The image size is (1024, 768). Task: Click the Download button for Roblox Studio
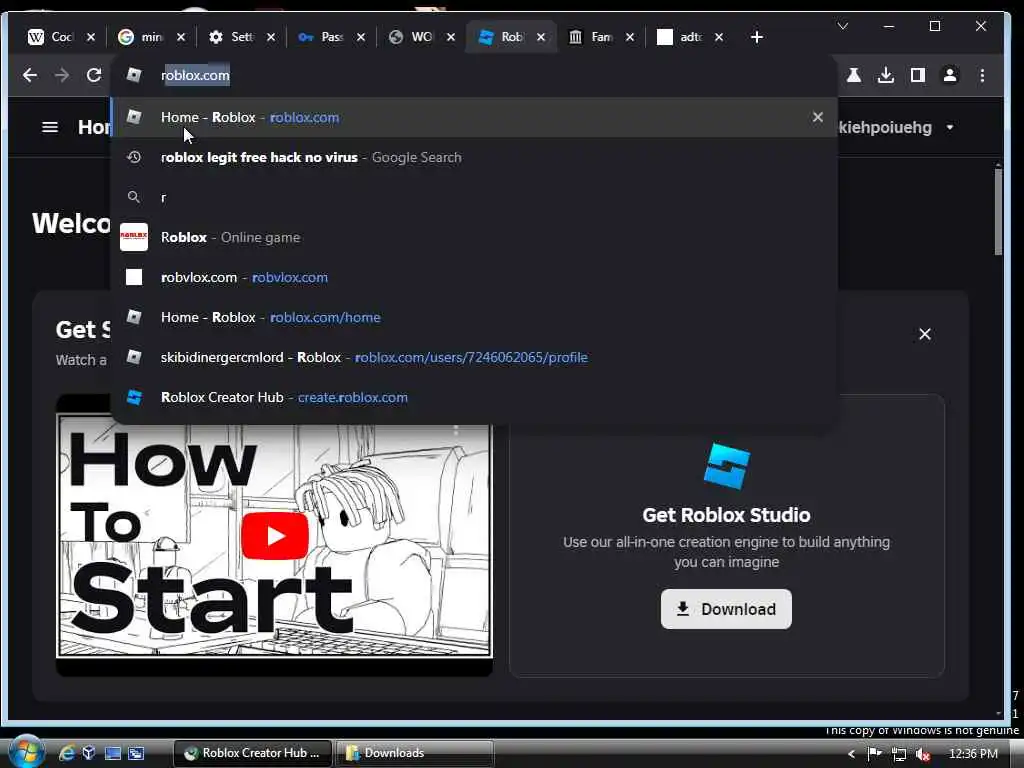pyautogui.click(x=726, y=609)
